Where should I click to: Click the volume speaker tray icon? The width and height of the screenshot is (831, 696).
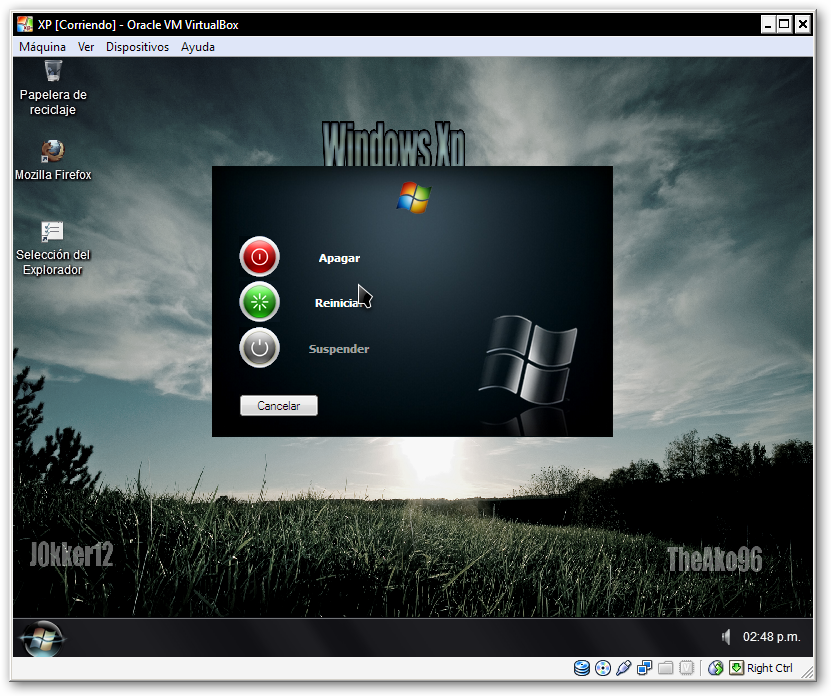tap(726, 637)
